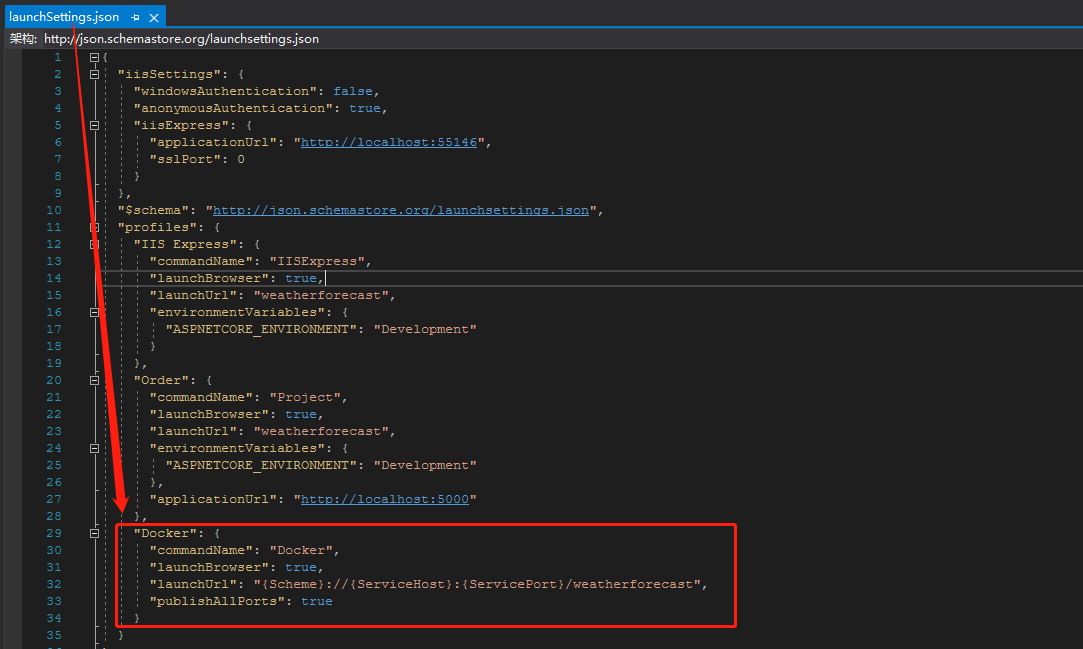Click launchBrowser true value on line 22
The image size is (1083, 649).
301,414
